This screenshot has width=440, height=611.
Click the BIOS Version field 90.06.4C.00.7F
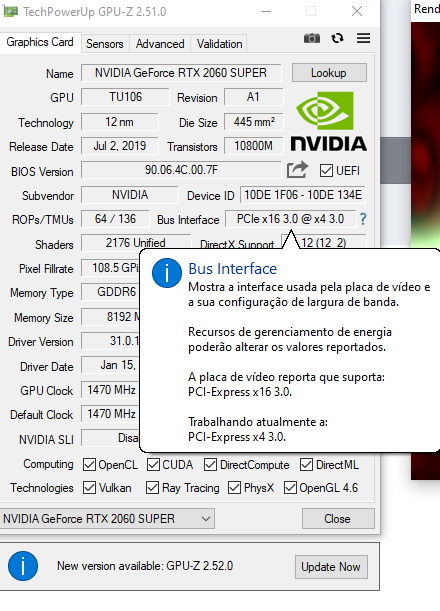click(181, 170)
